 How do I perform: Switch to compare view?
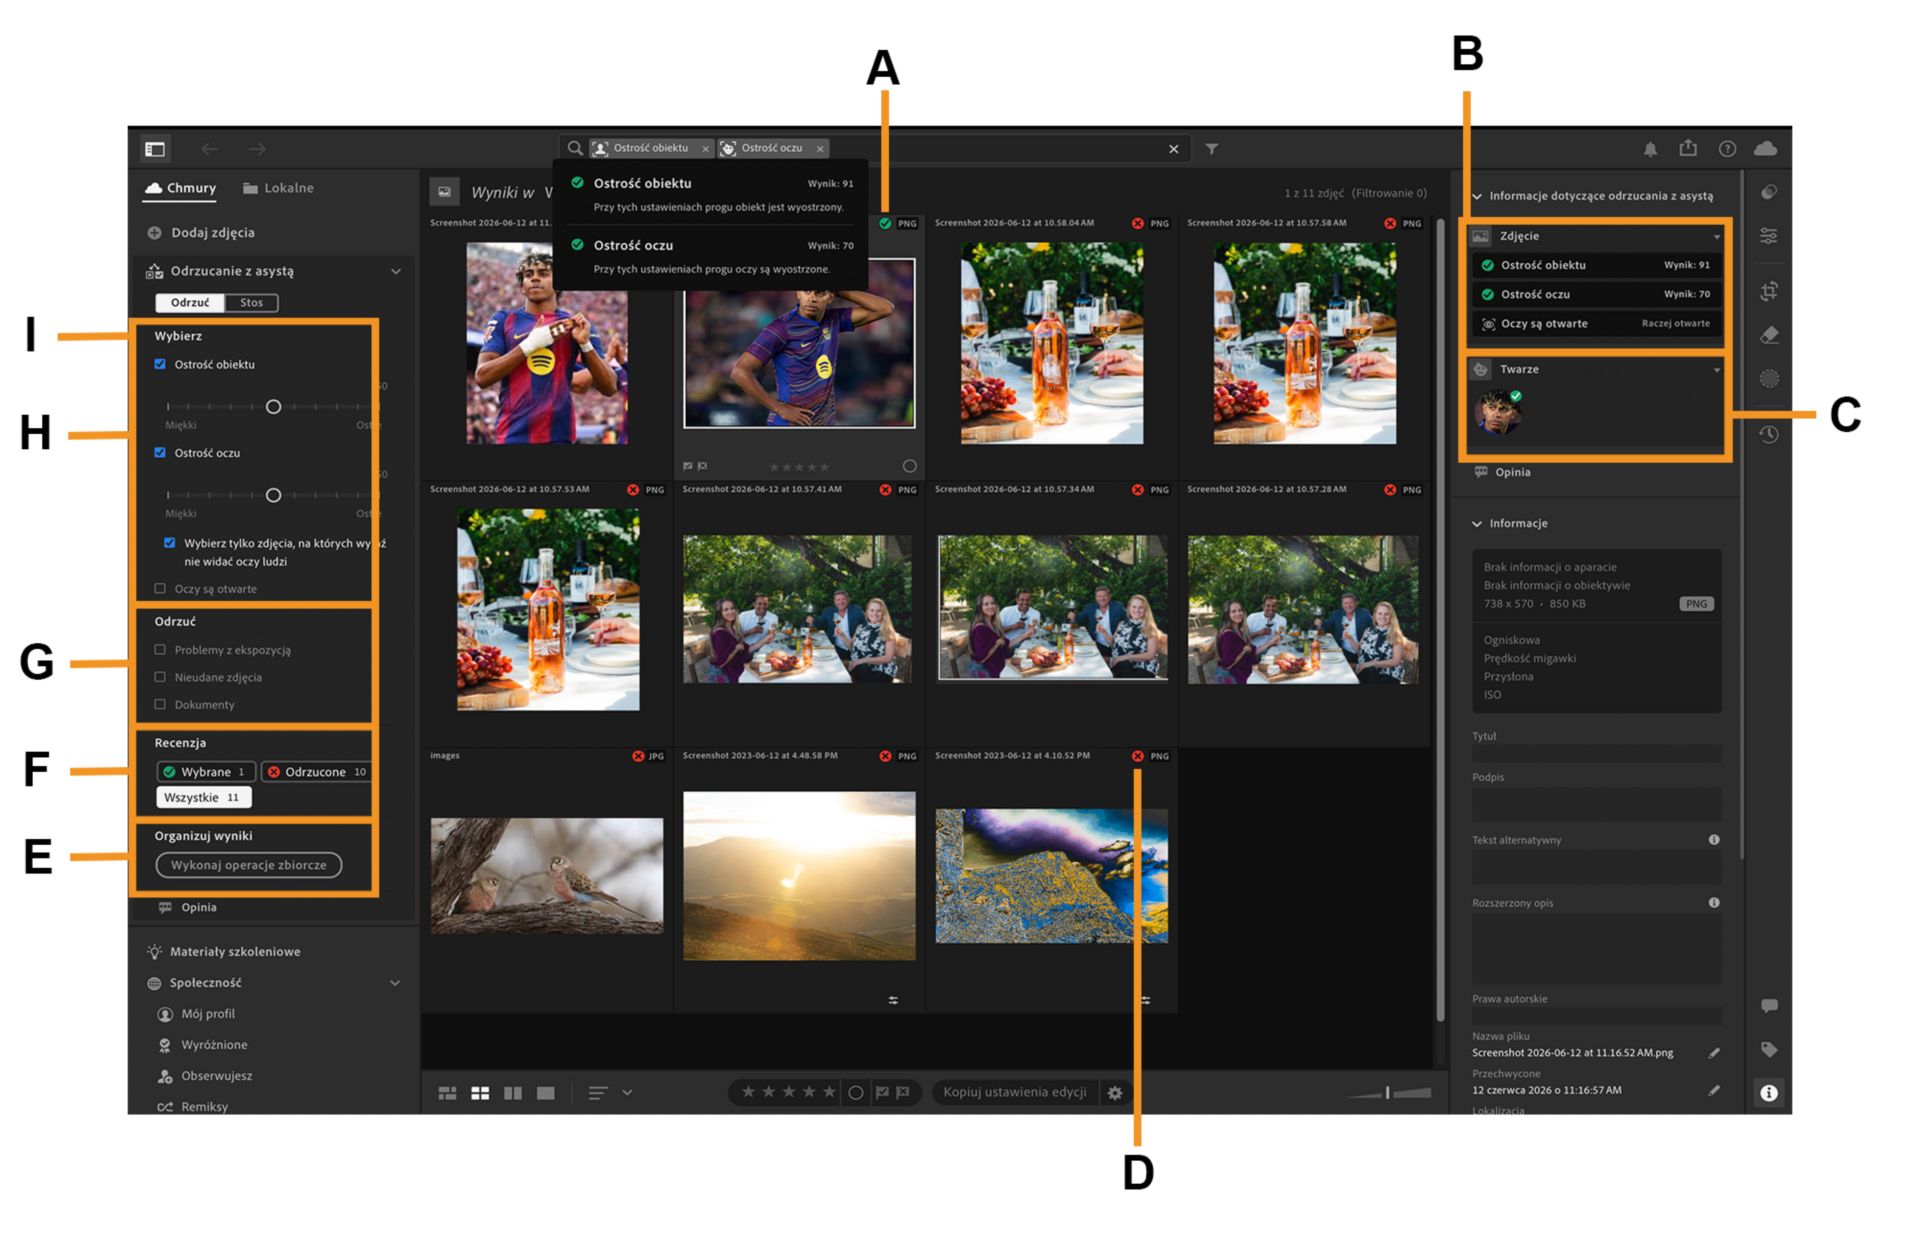click(513, 1093)
